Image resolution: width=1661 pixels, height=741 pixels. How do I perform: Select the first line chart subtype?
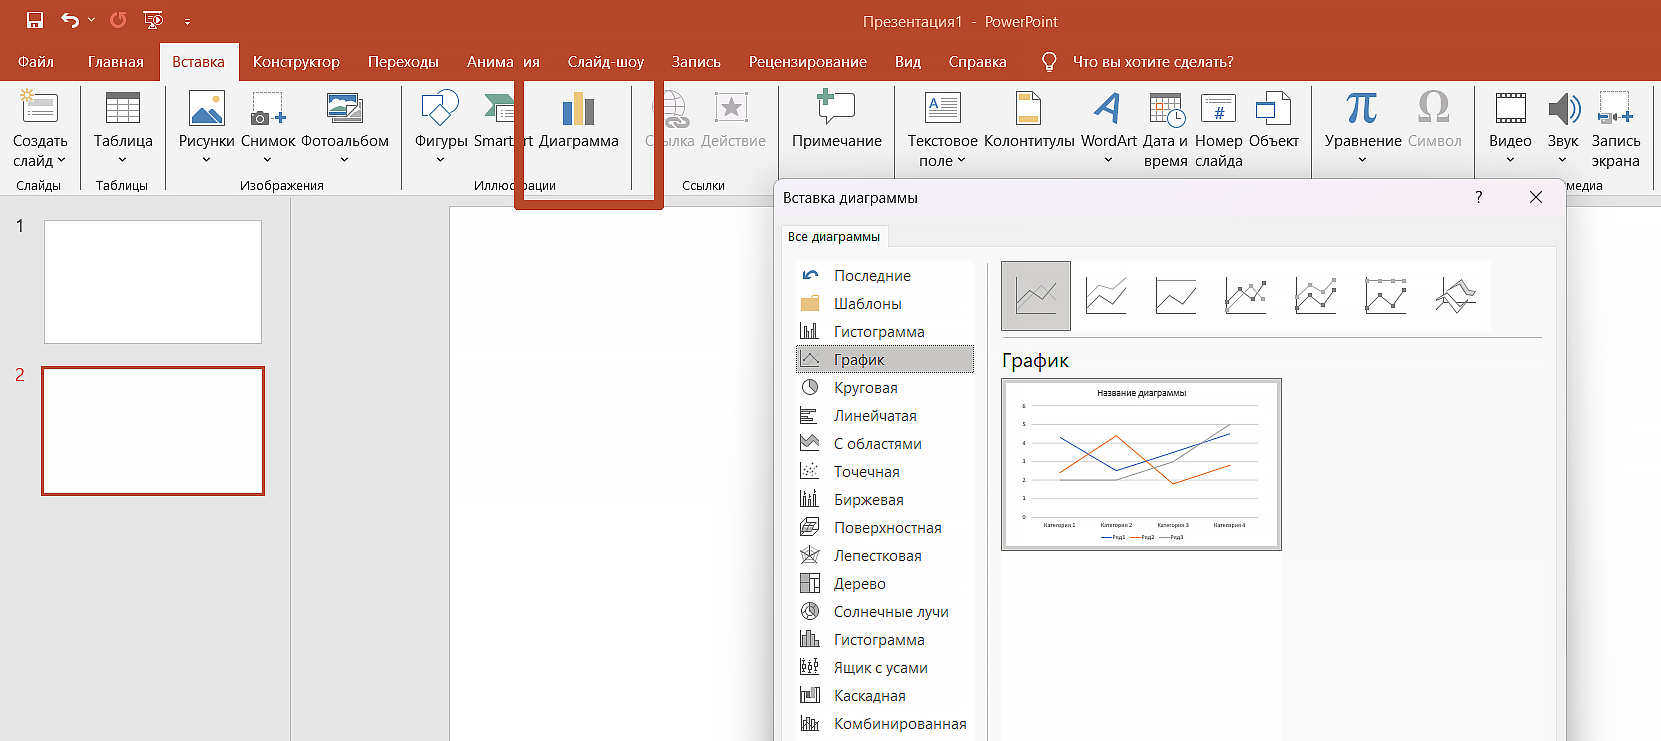coord(1036,296)
